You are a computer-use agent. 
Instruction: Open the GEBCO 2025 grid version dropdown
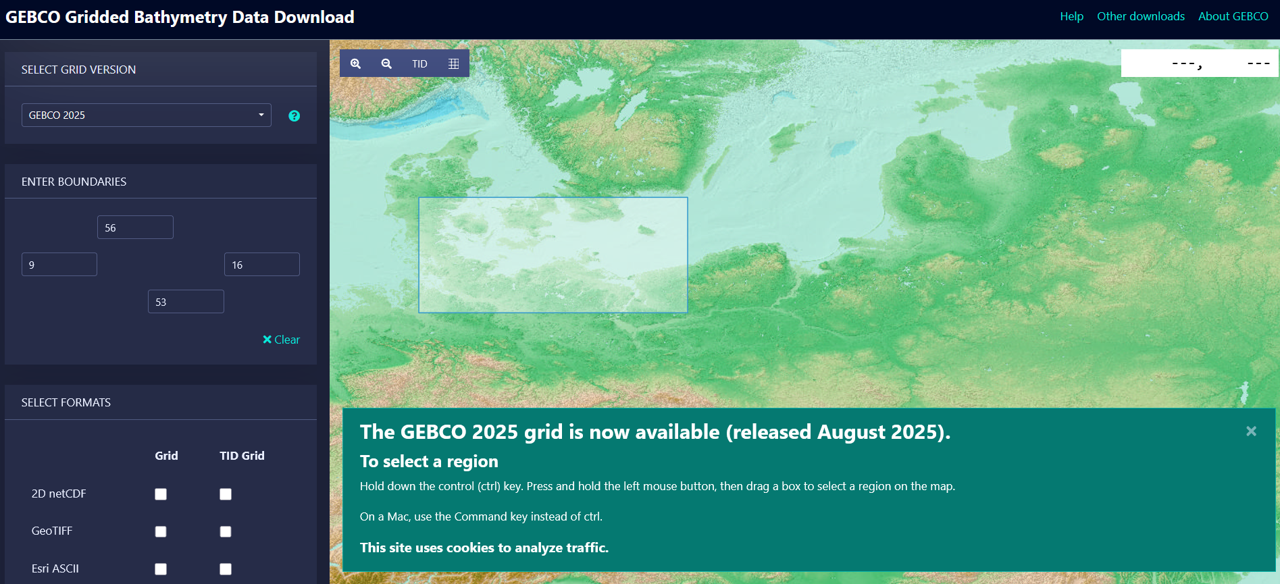tap(146, 115)
